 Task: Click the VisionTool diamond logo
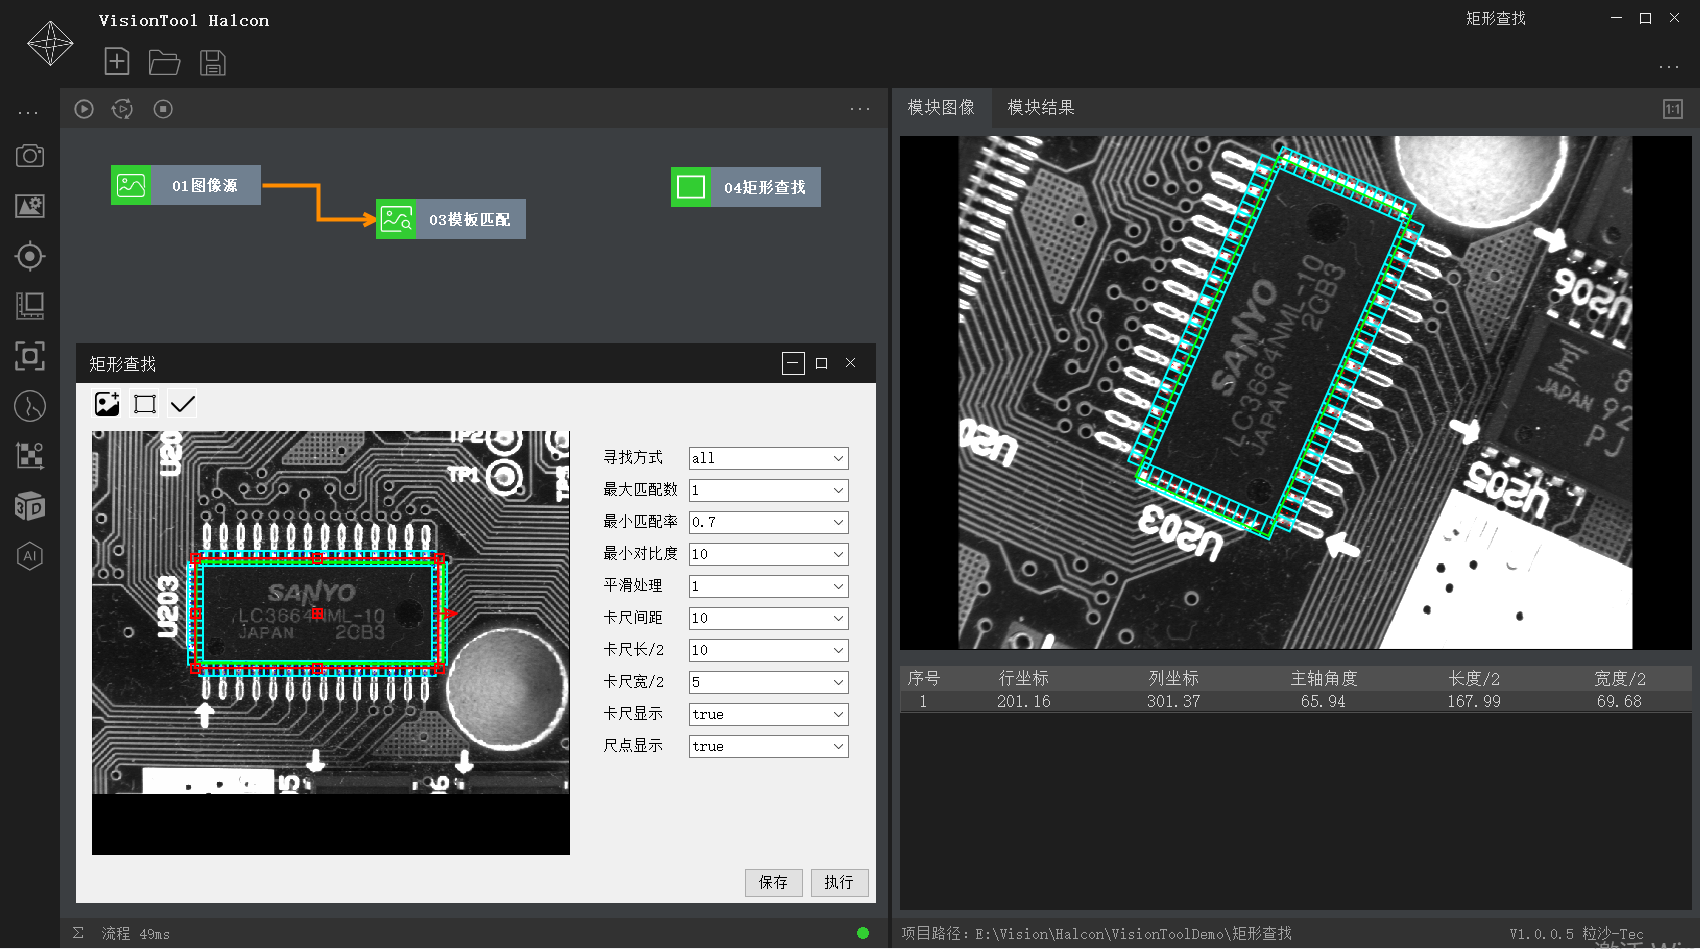[x=50, y=44]
